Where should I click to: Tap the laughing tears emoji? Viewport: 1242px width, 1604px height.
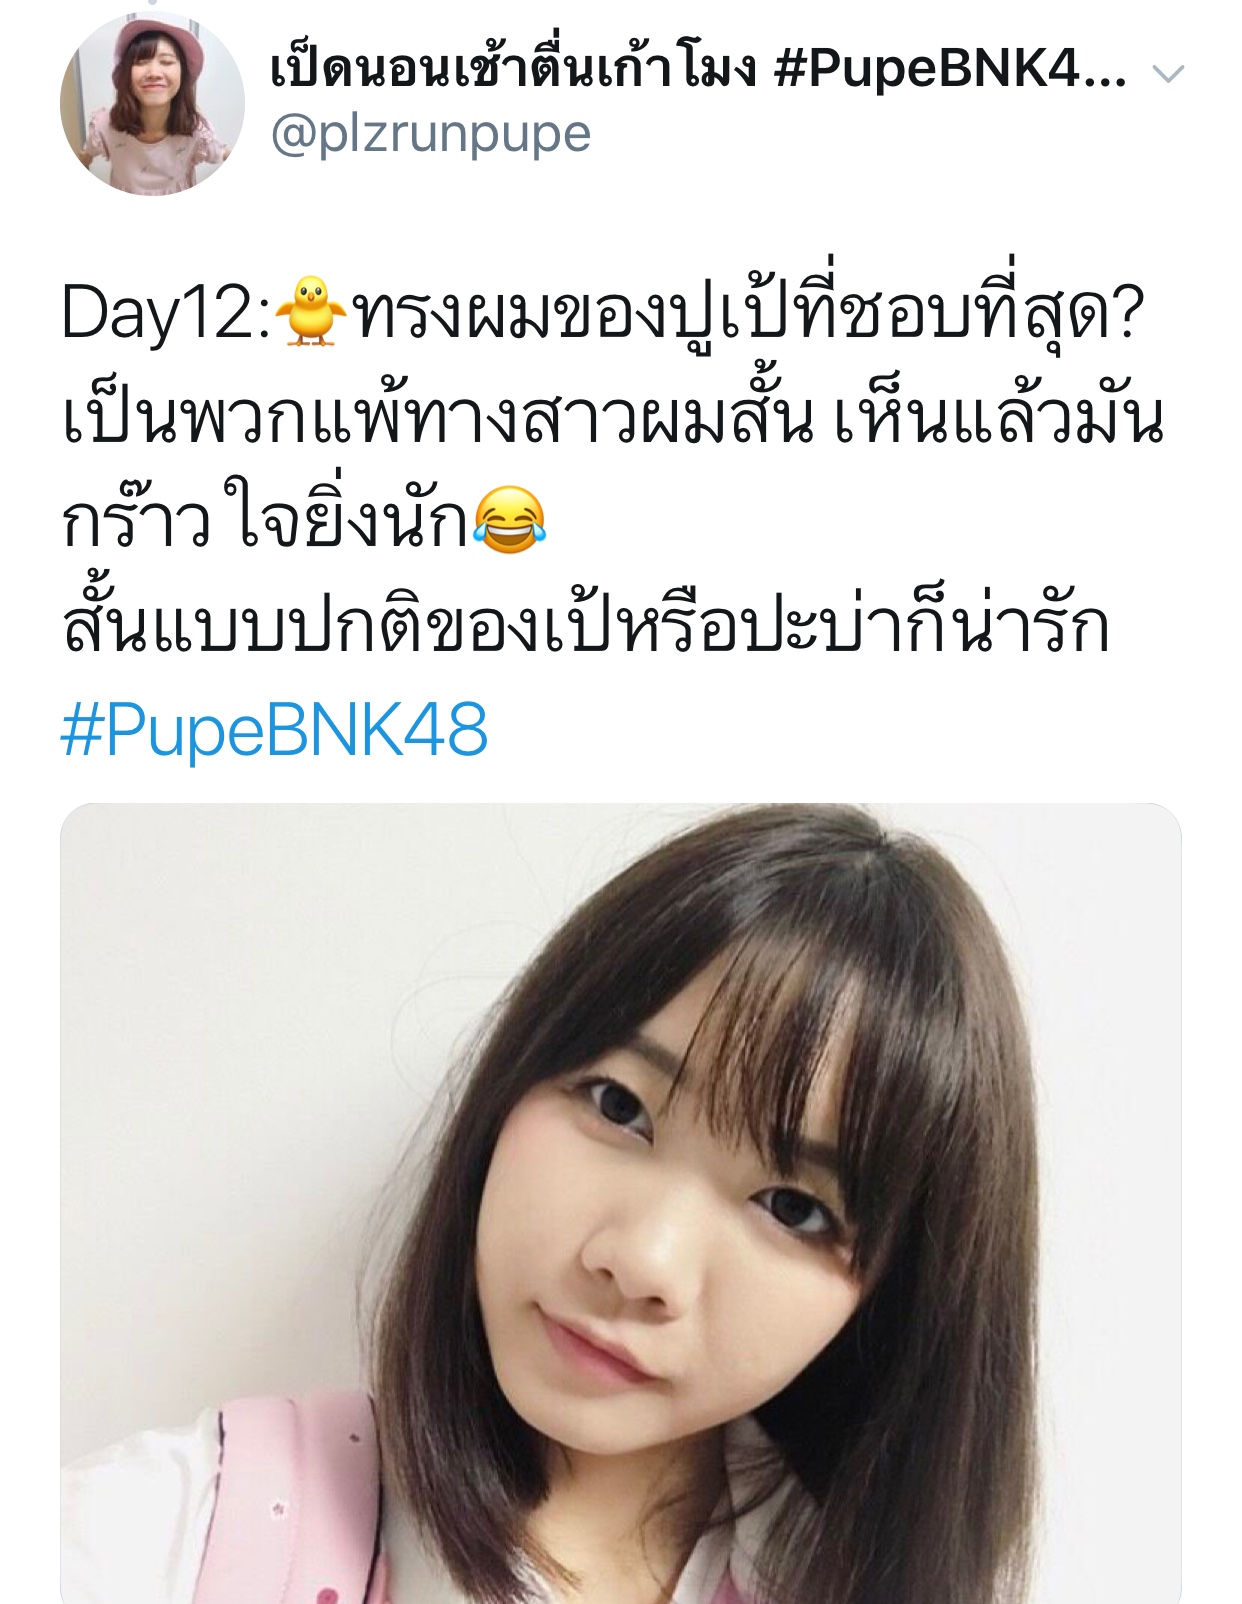click(509, 520)
